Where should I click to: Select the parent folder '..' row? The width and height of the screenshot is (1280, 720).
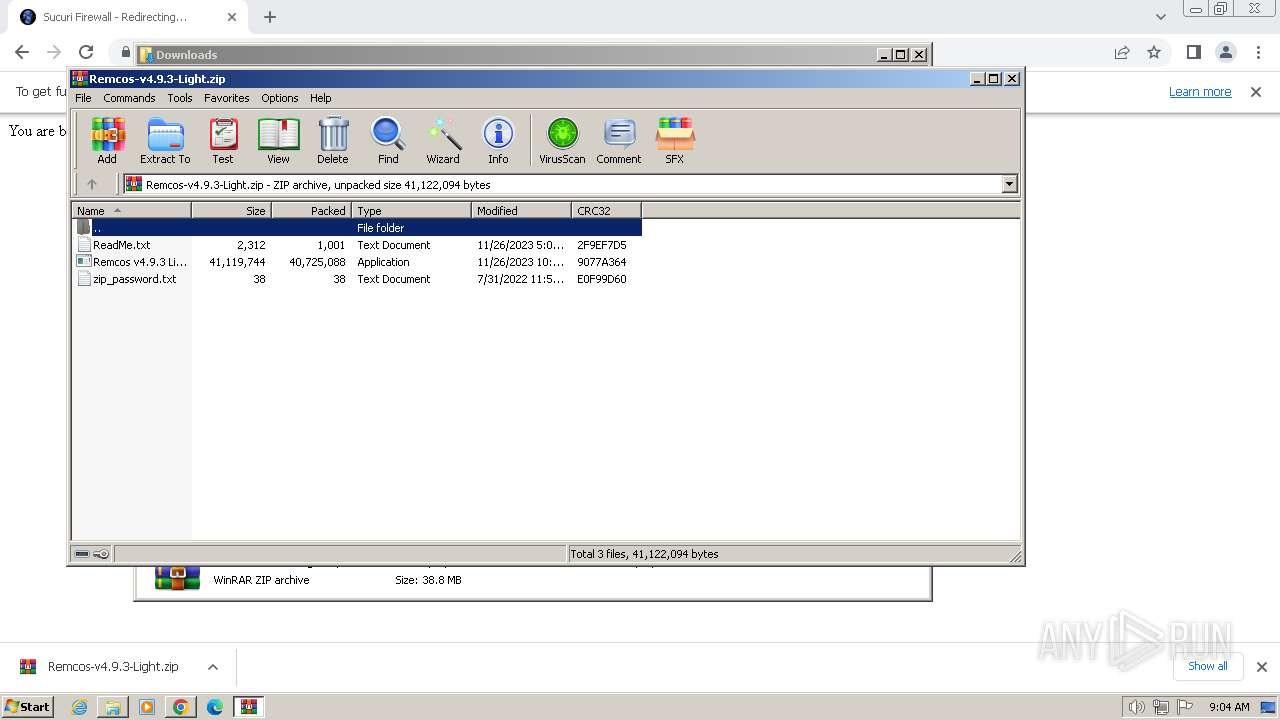click(357, 228)
